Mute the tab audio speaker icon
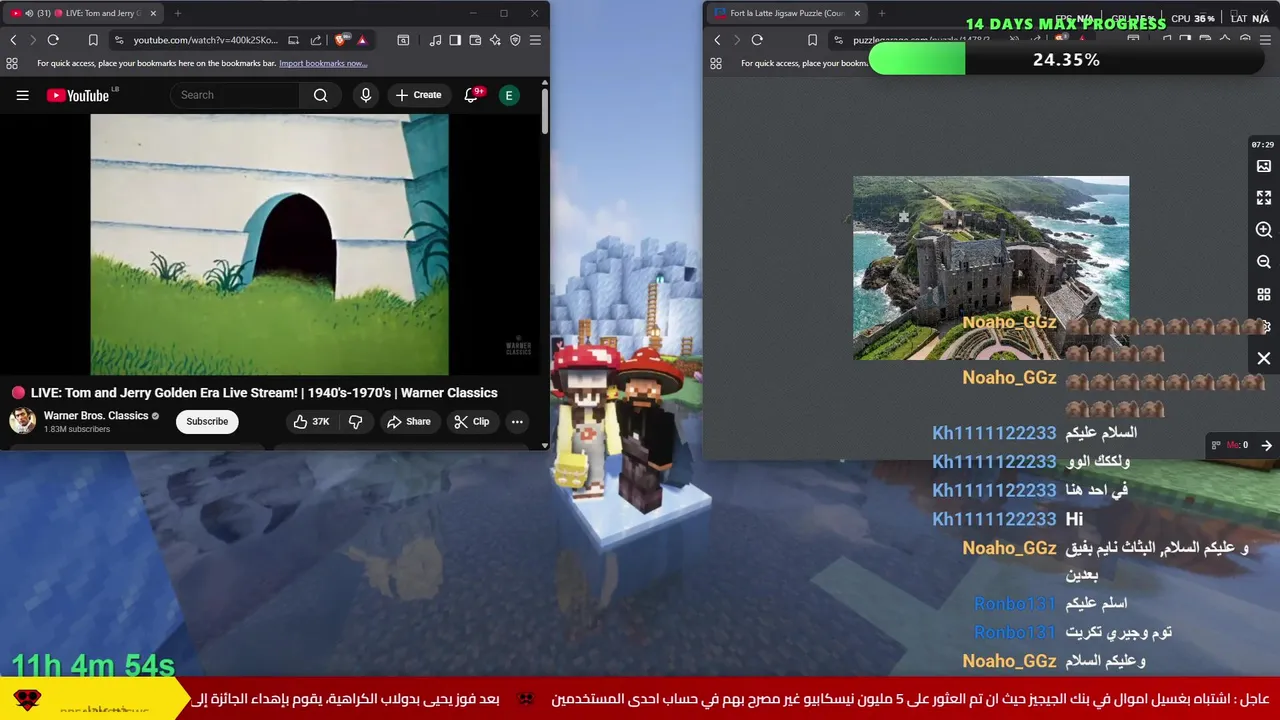Image resolution: width=1280 pixels, height=720 pixels. pyautogui.click(x=29, y=13)
